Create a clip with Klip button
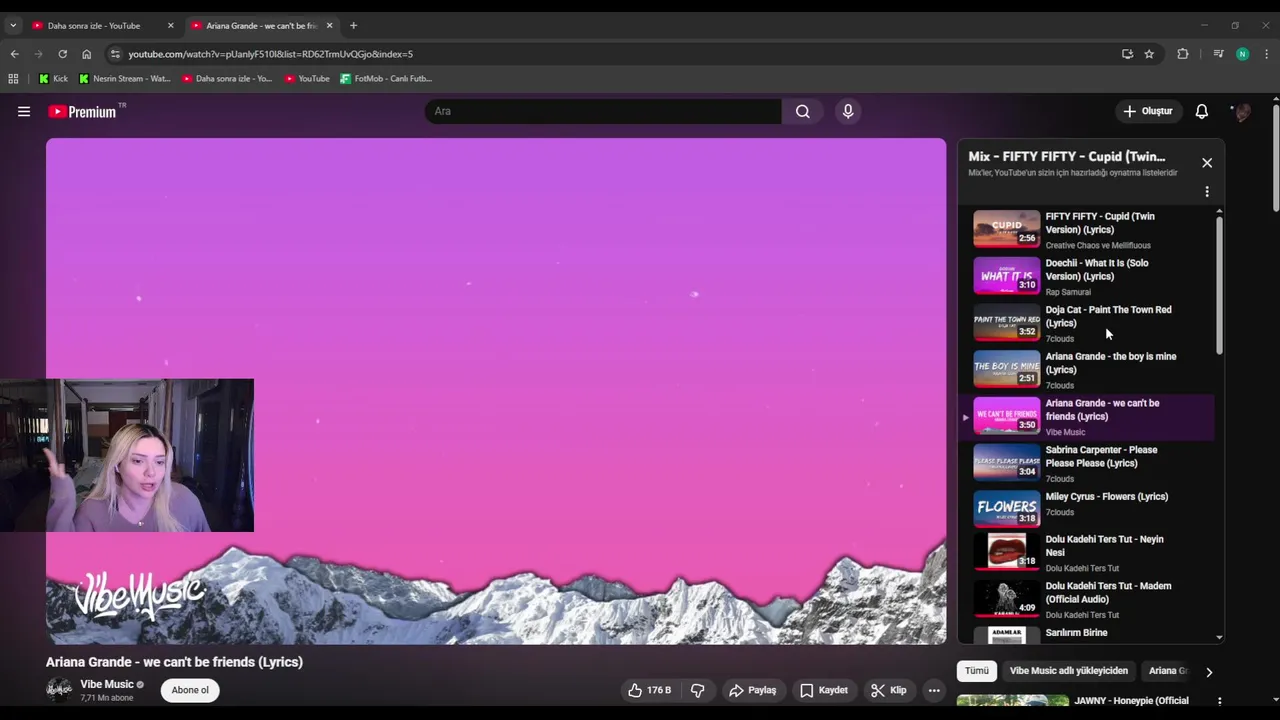The width and height of the screenshot is (1280, 720). coord(889,690)
